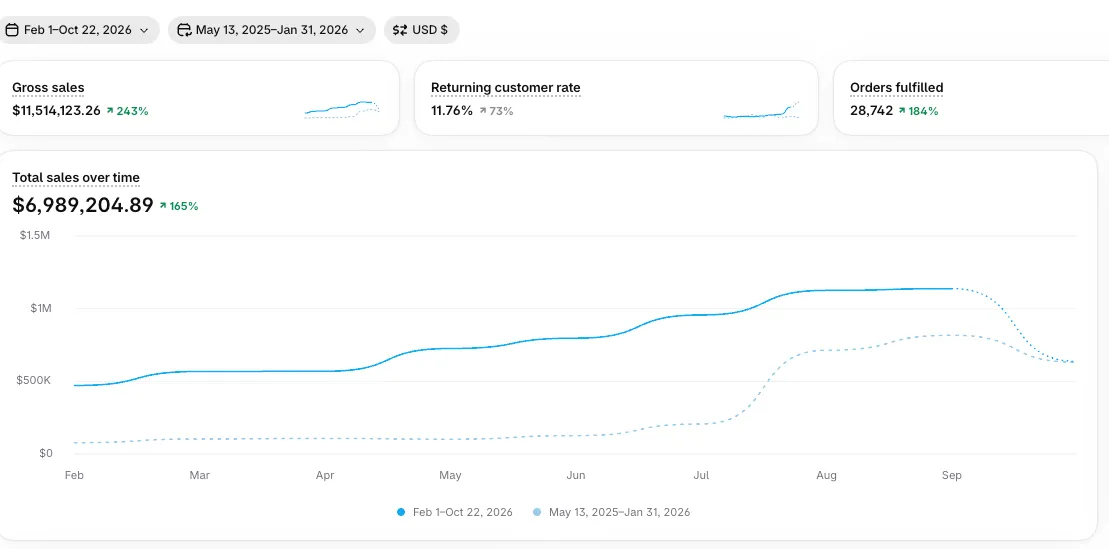This screenshot has width=1109, height=549.
Task: Click the USD $ currency button
Action: [422, 30]
